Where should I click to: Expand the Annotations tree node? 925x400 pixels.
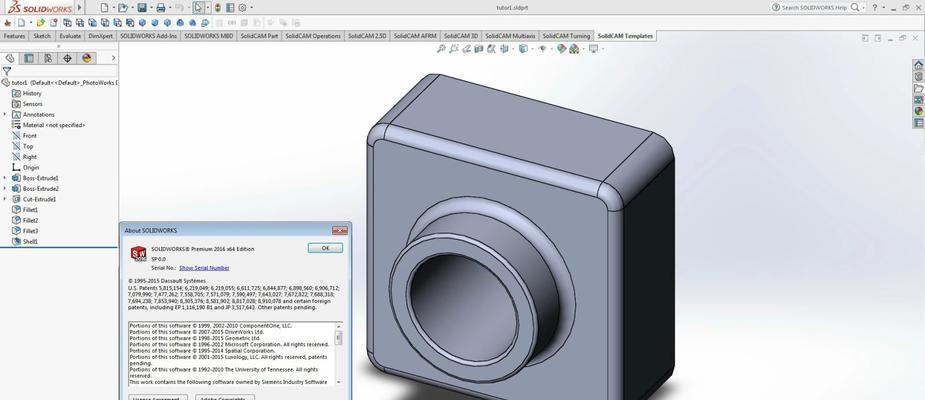(5, 114)
